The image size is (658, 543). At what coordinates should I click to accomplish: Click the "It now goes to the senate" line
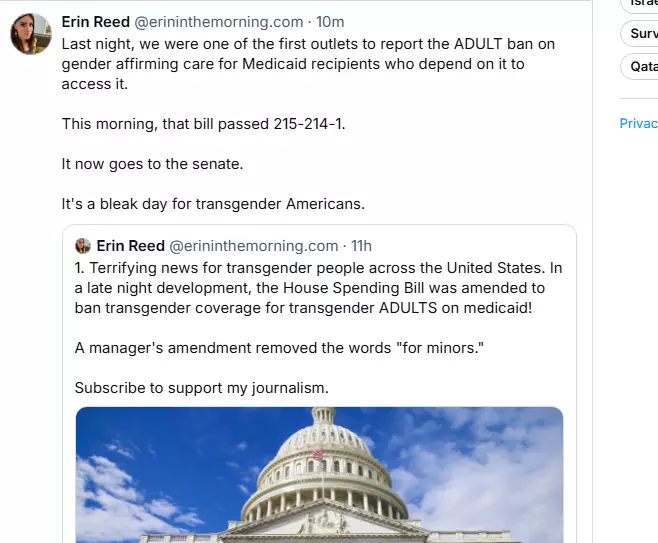(152, 164)
